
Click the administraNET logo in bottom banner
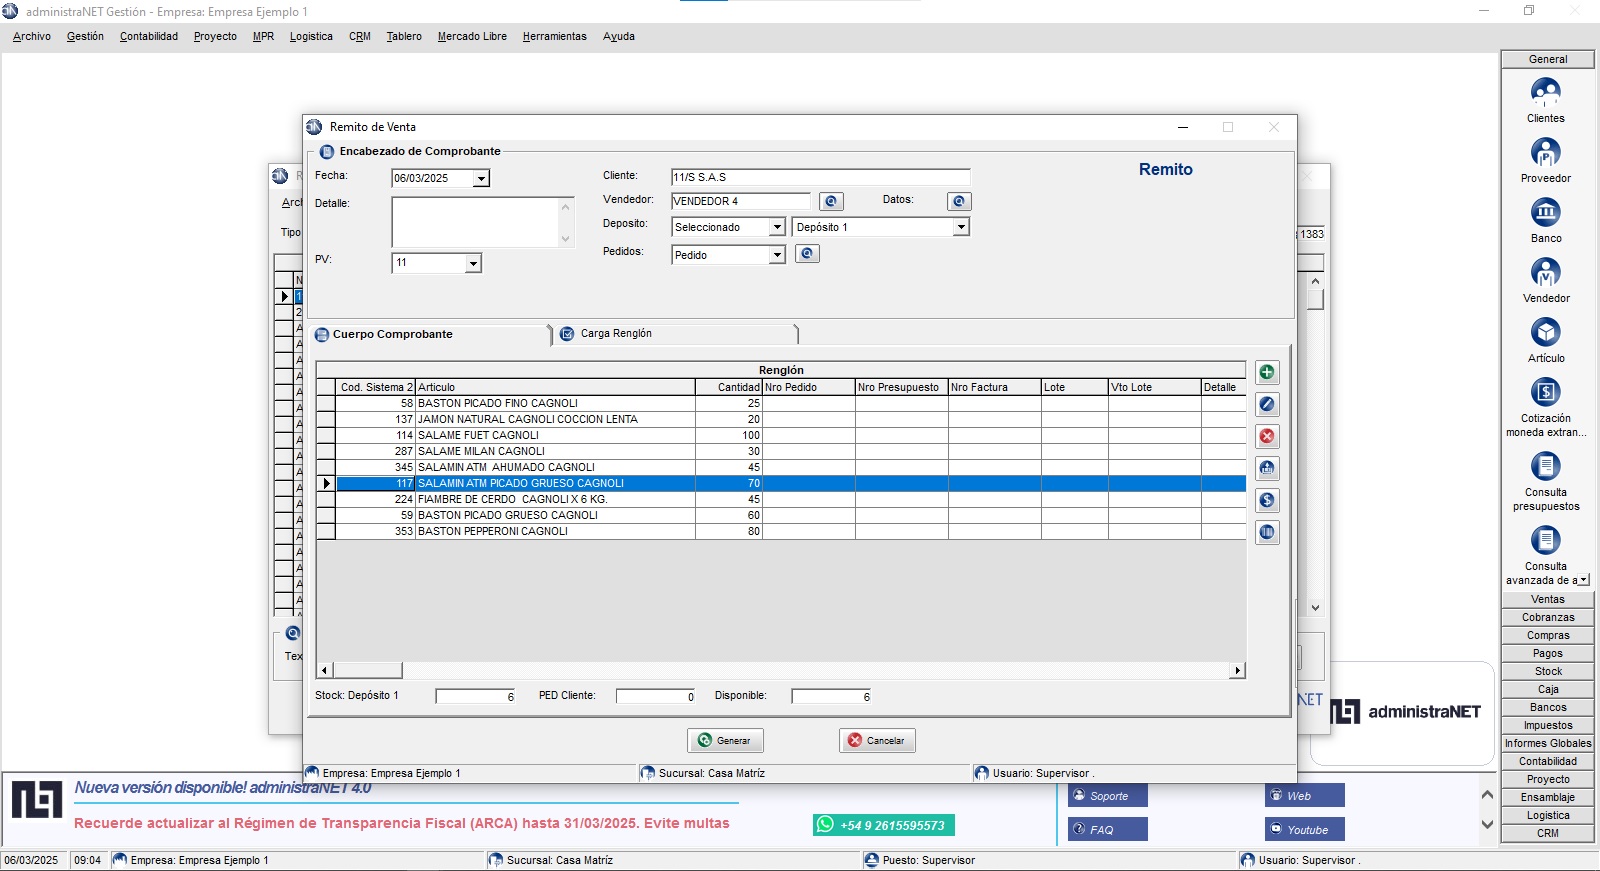coord(37,800)
